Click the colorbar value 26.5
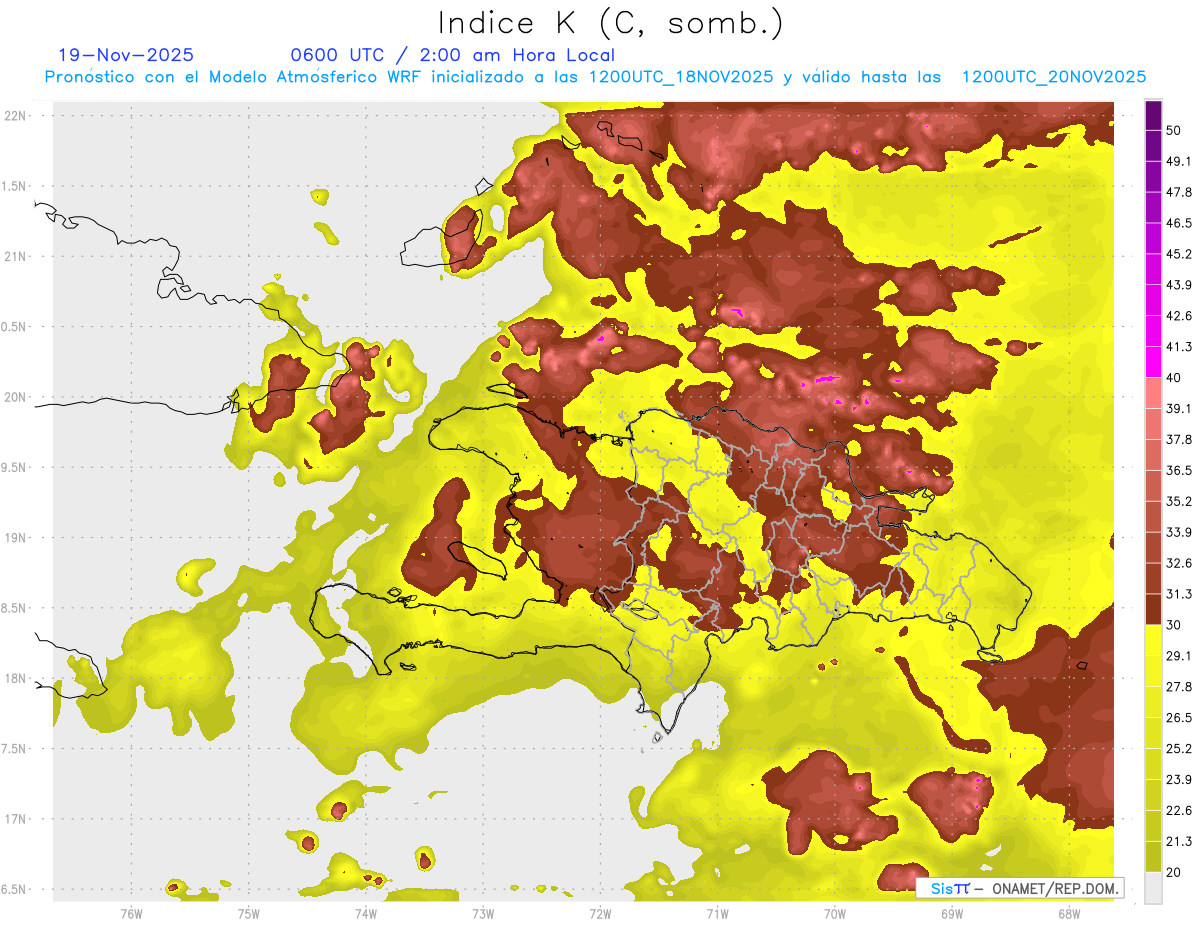Image resolution: width=1200 pixels, height=927 pixels. click(1179, 718)
